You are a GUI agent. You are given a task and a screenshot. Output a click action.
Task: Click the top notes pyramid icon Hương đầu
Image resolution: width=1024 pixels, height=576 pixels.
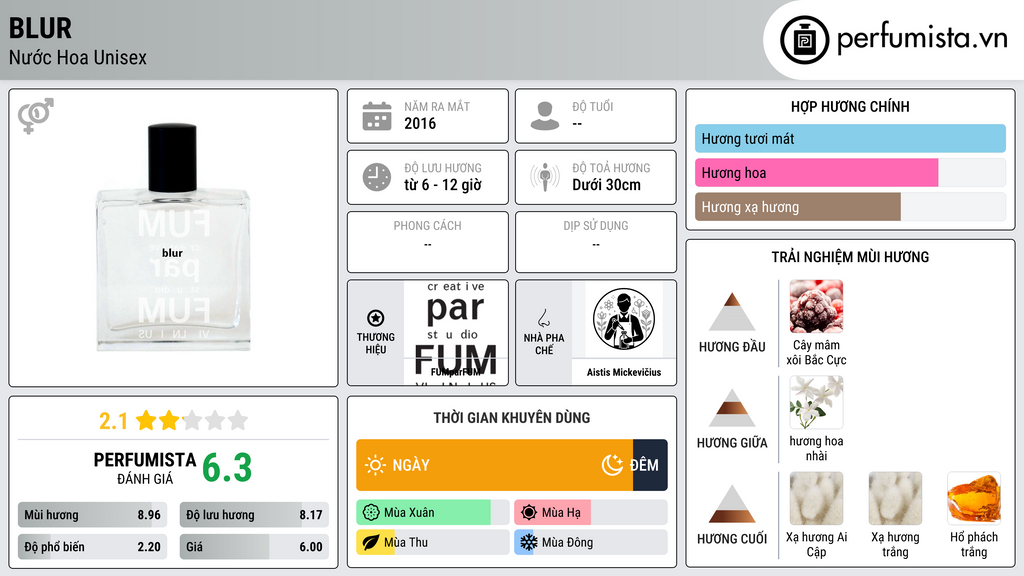[x=732, y=312]
